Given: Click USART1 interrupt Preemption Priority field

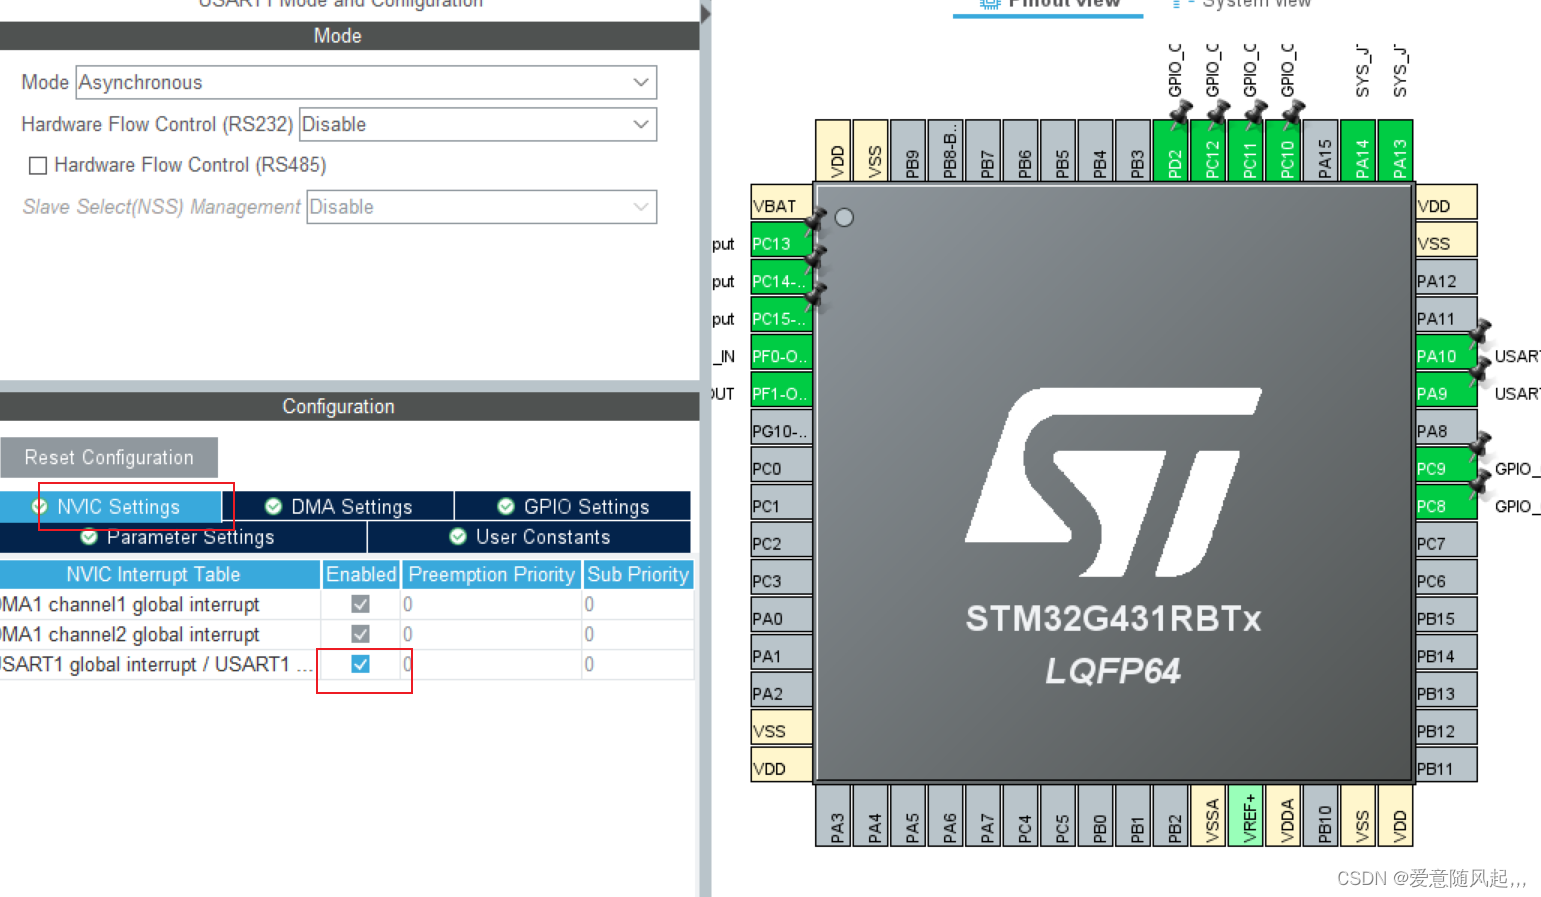Looking at the screenshot, I should click(x=490, y=663).
